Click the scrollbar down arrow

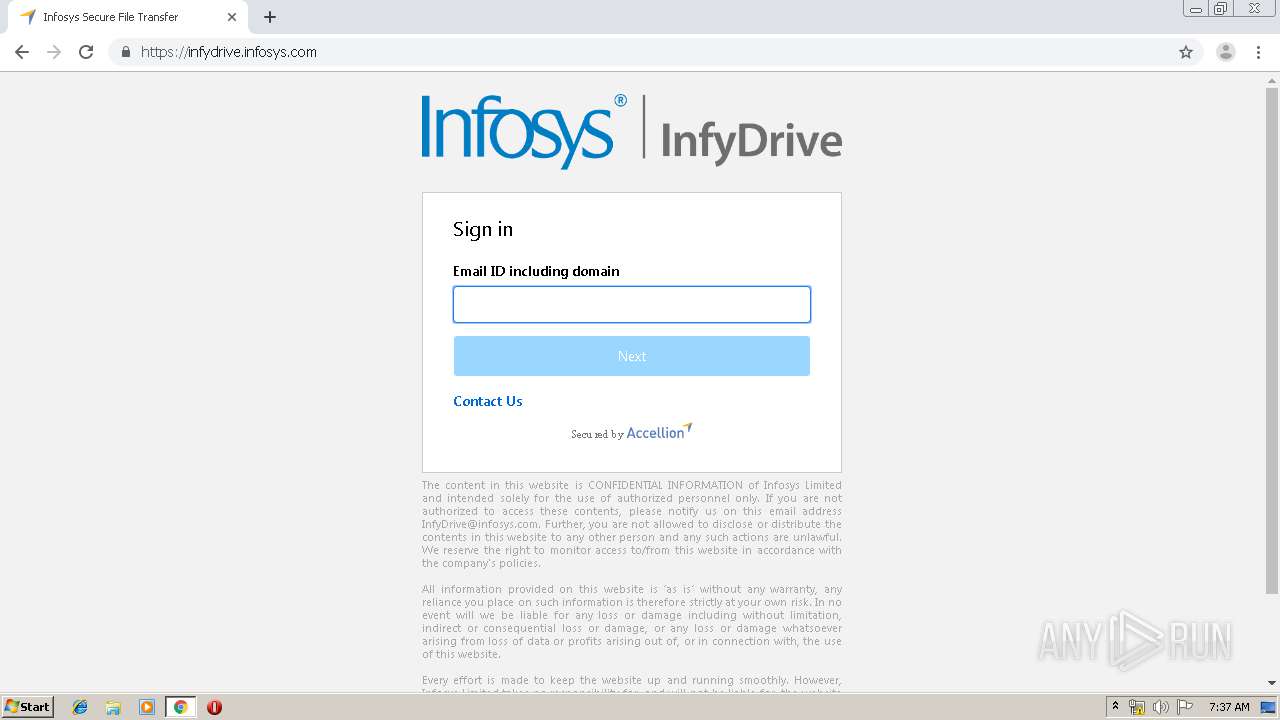pyautogui.click(x=1272, y=682)
